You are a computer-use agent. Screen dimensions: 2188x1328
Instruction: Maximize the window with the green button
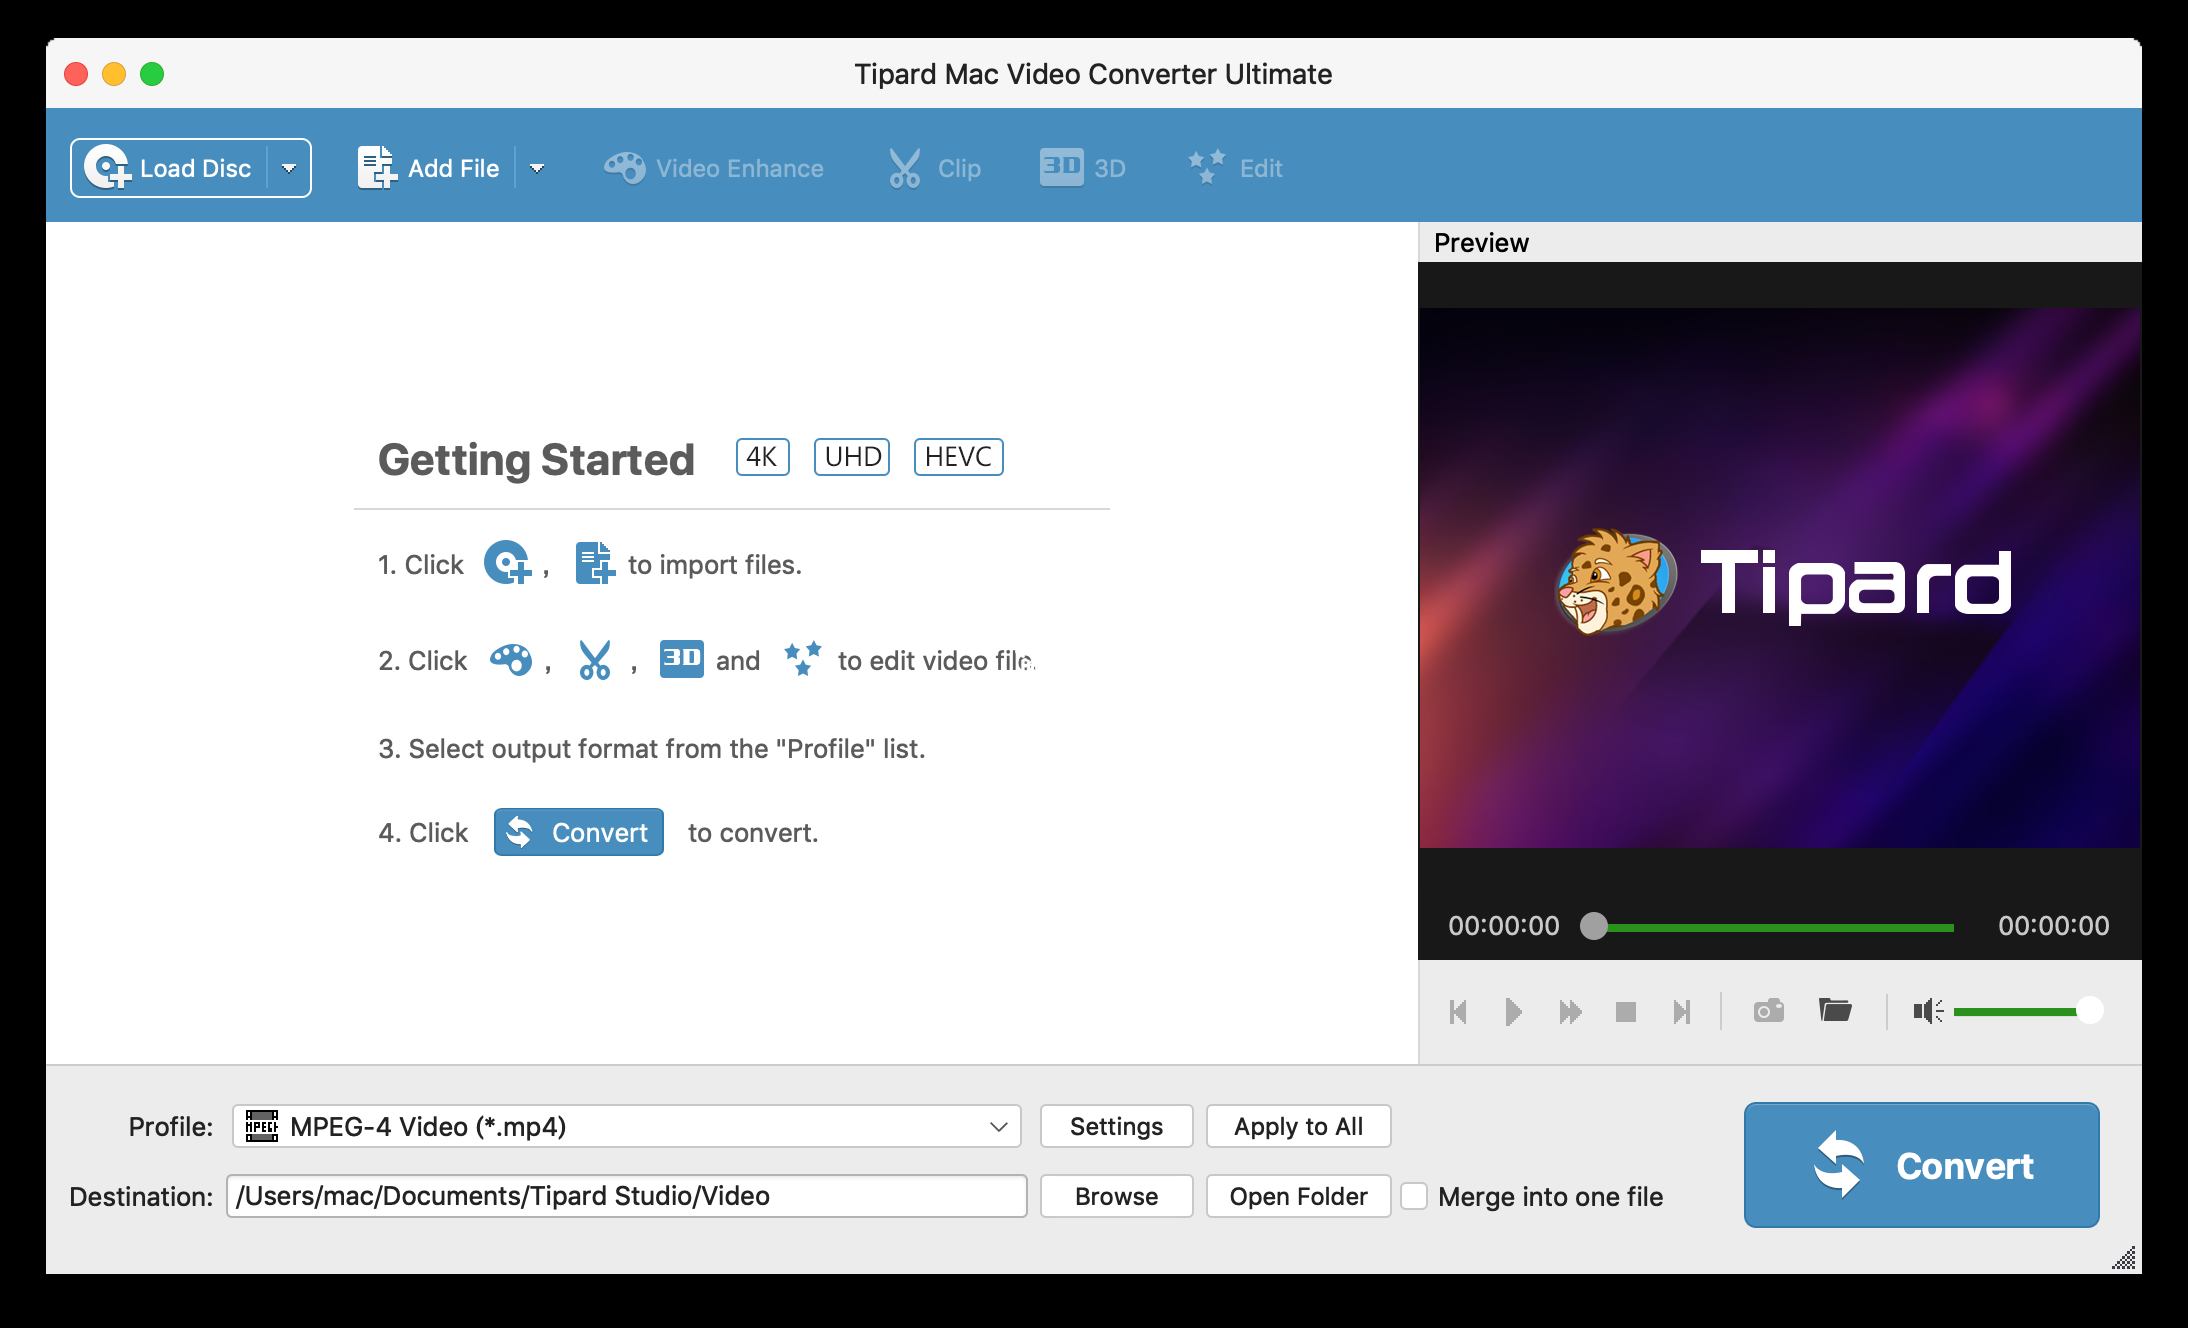152,74
